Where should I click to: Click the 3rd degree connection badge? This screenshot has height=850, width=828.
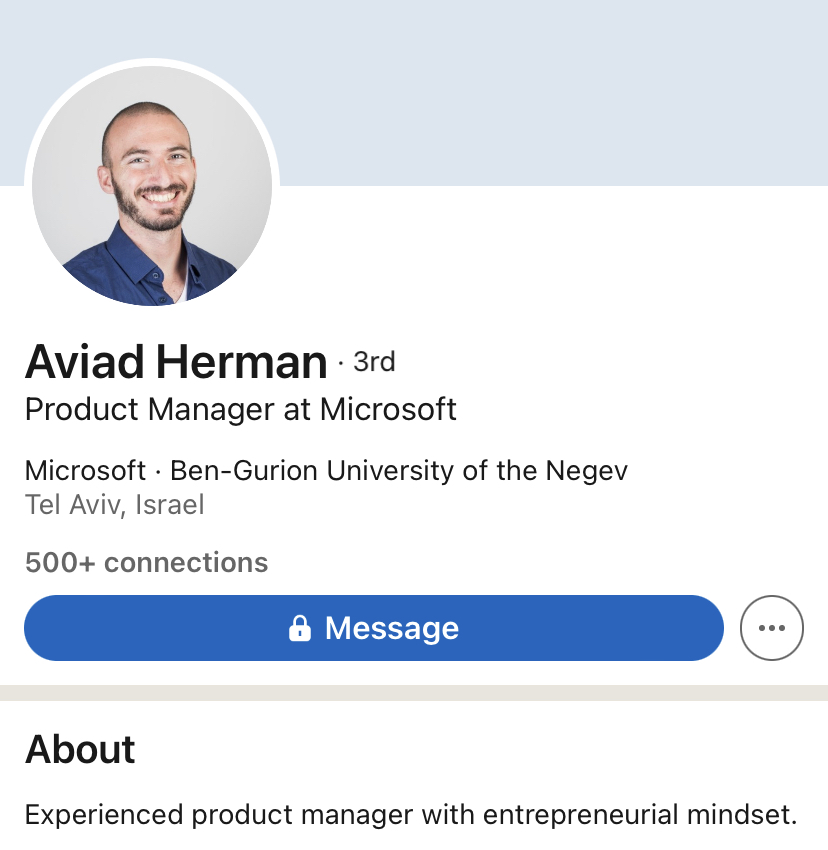pos(374,362)
